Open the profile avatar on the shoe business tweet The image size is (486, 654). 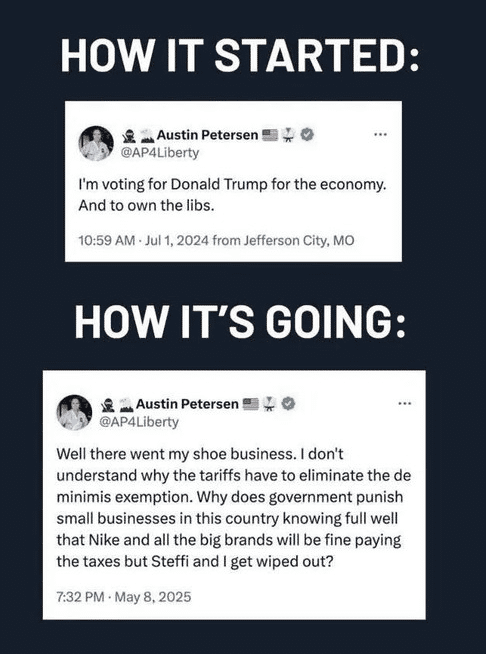click(74, 413)
